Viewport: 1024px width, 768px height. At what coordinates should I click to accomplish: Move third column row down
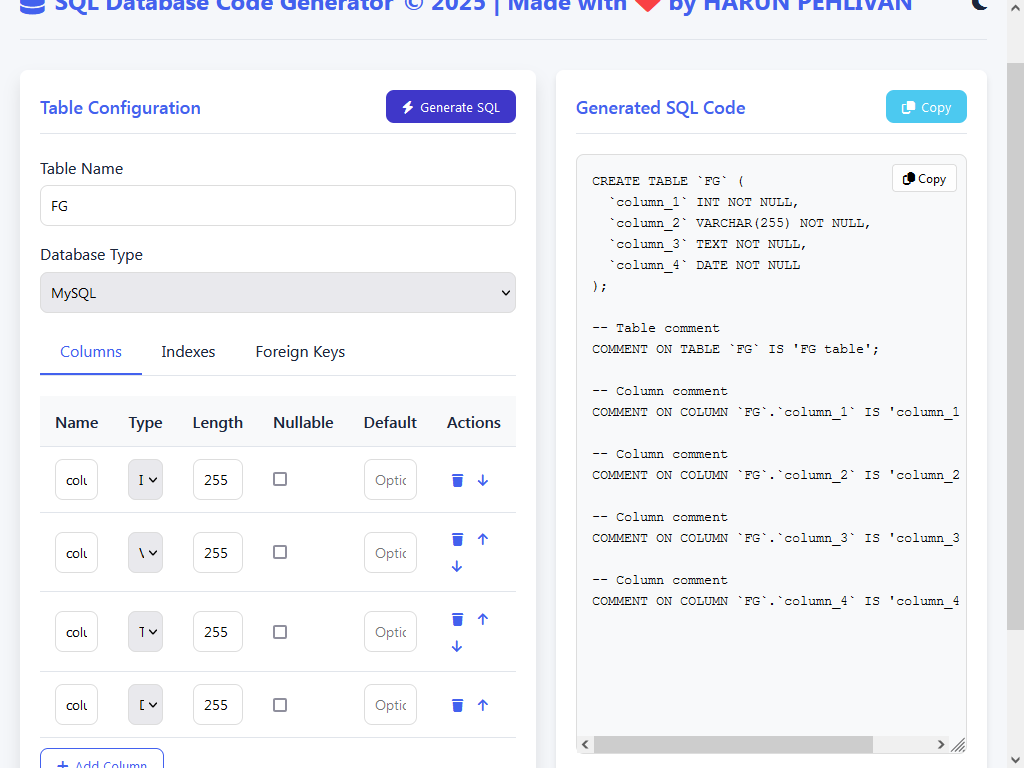coord(456,646)
